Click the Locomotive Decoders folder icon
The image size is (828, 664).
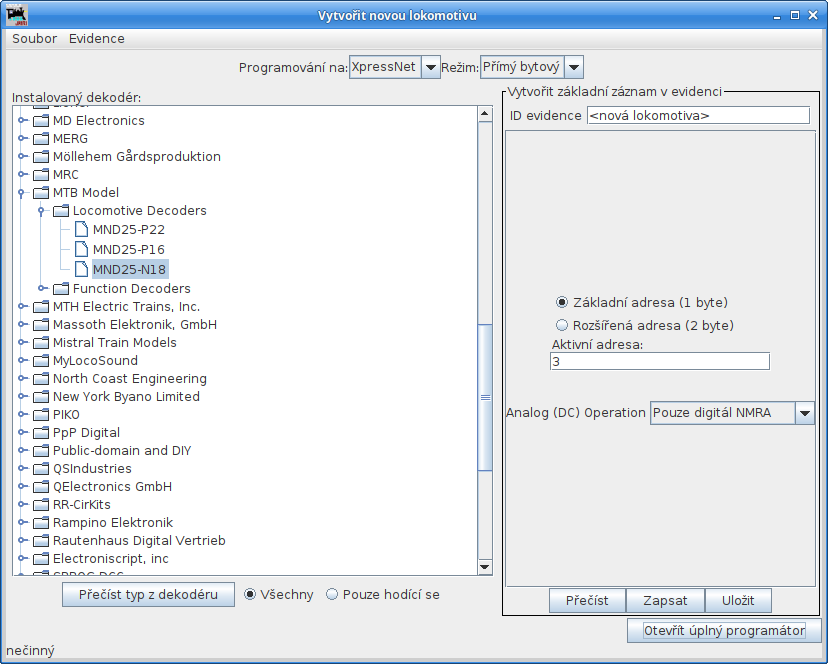coord(61,211)
